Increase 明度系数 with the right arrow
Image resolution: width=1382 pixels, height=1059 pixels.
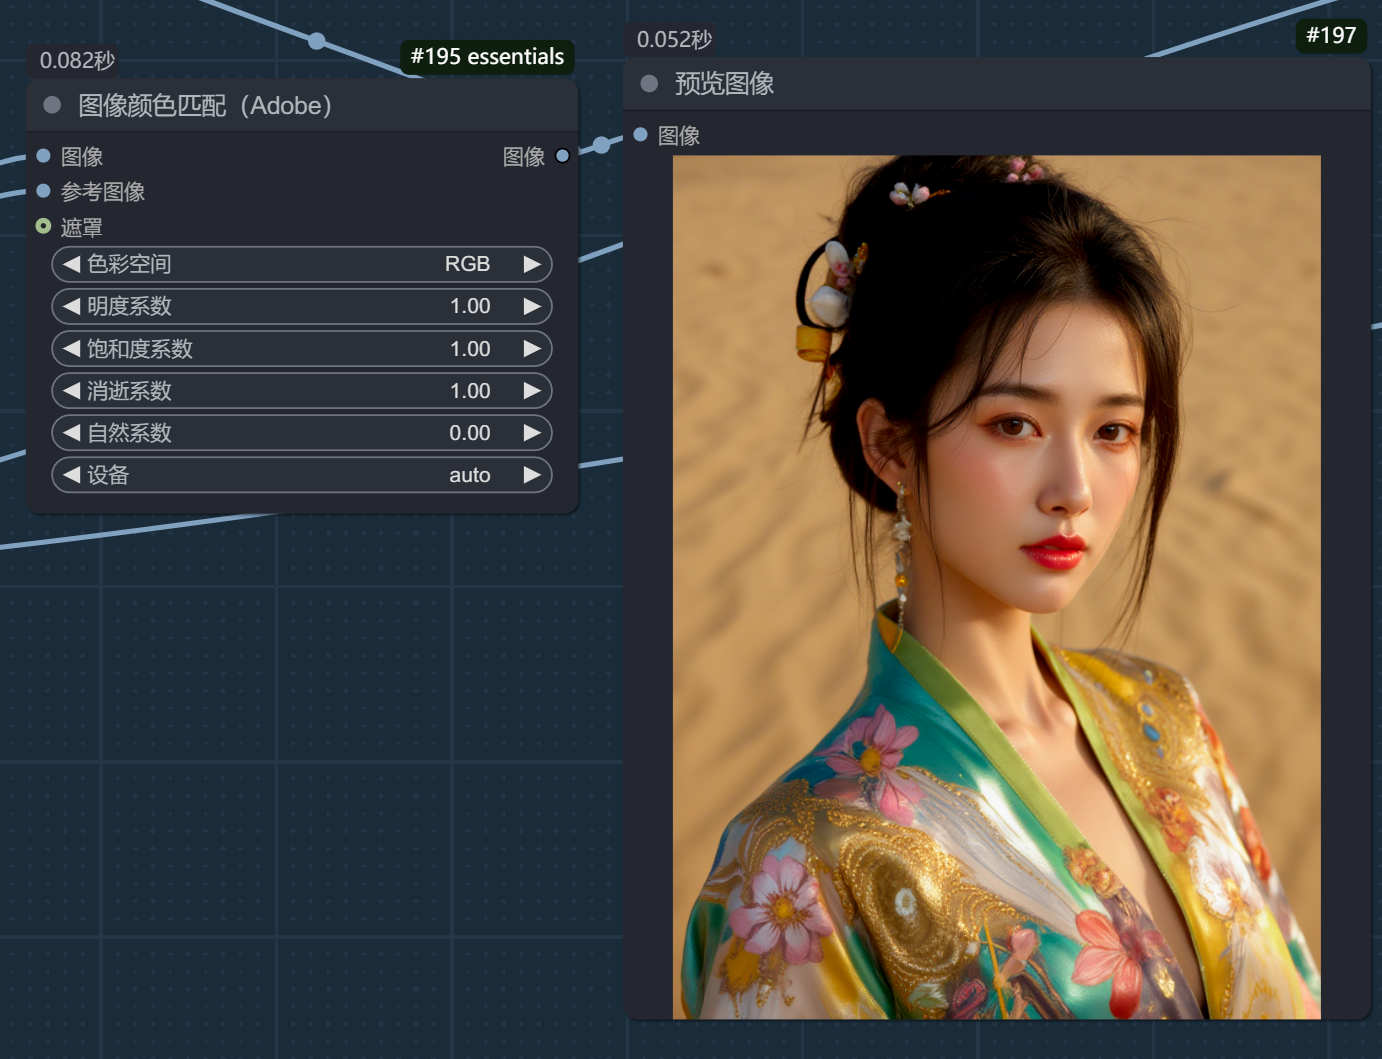[x=532, y=306]
